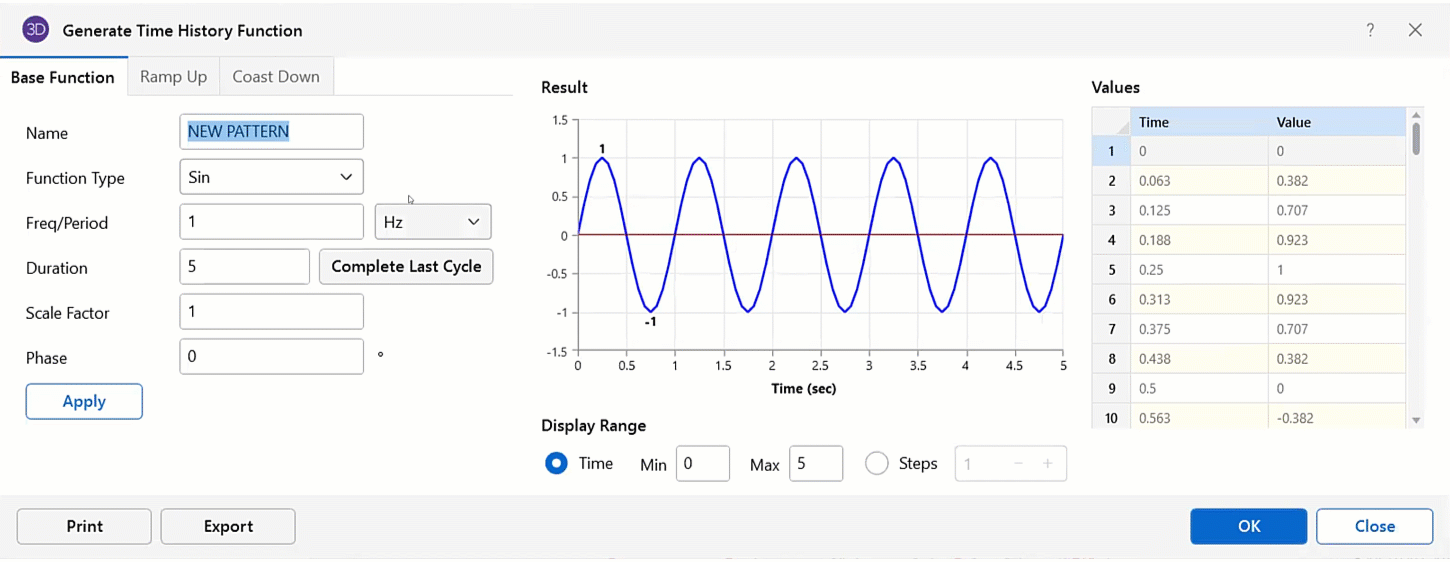Click the Print button
The height and width of the screenshot is (562, 1450).
[84, 526]
